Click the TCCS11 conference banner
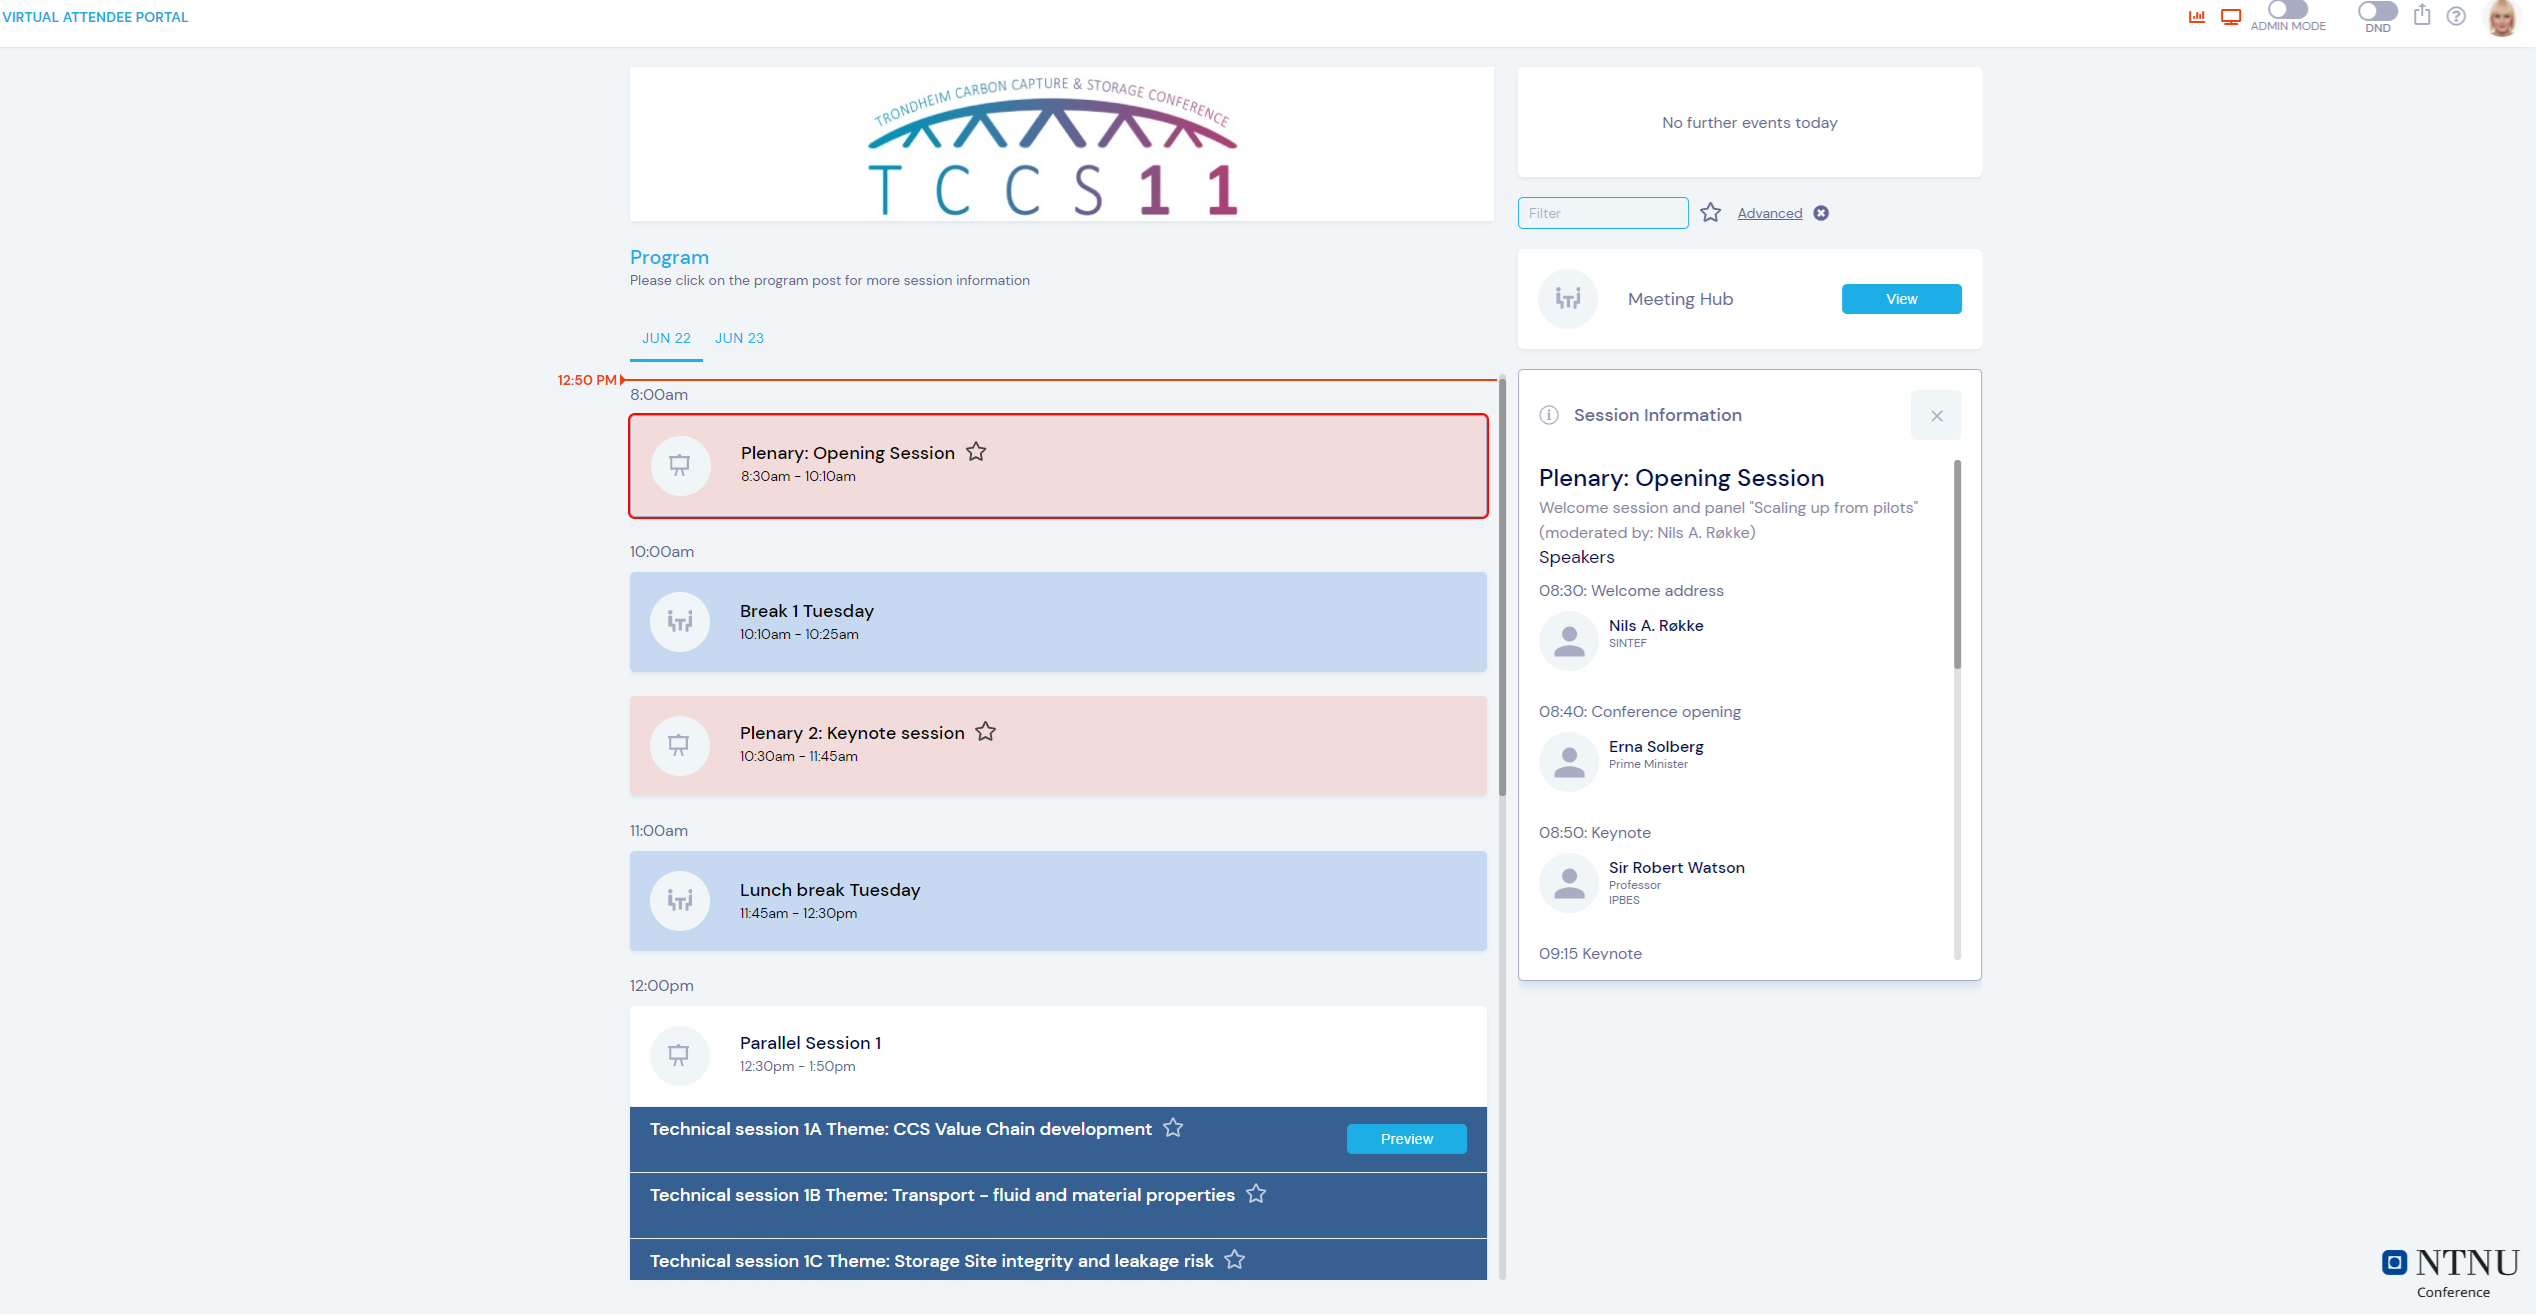Viewport: 2536px width, 1314px height. (x=1061, y=145)
